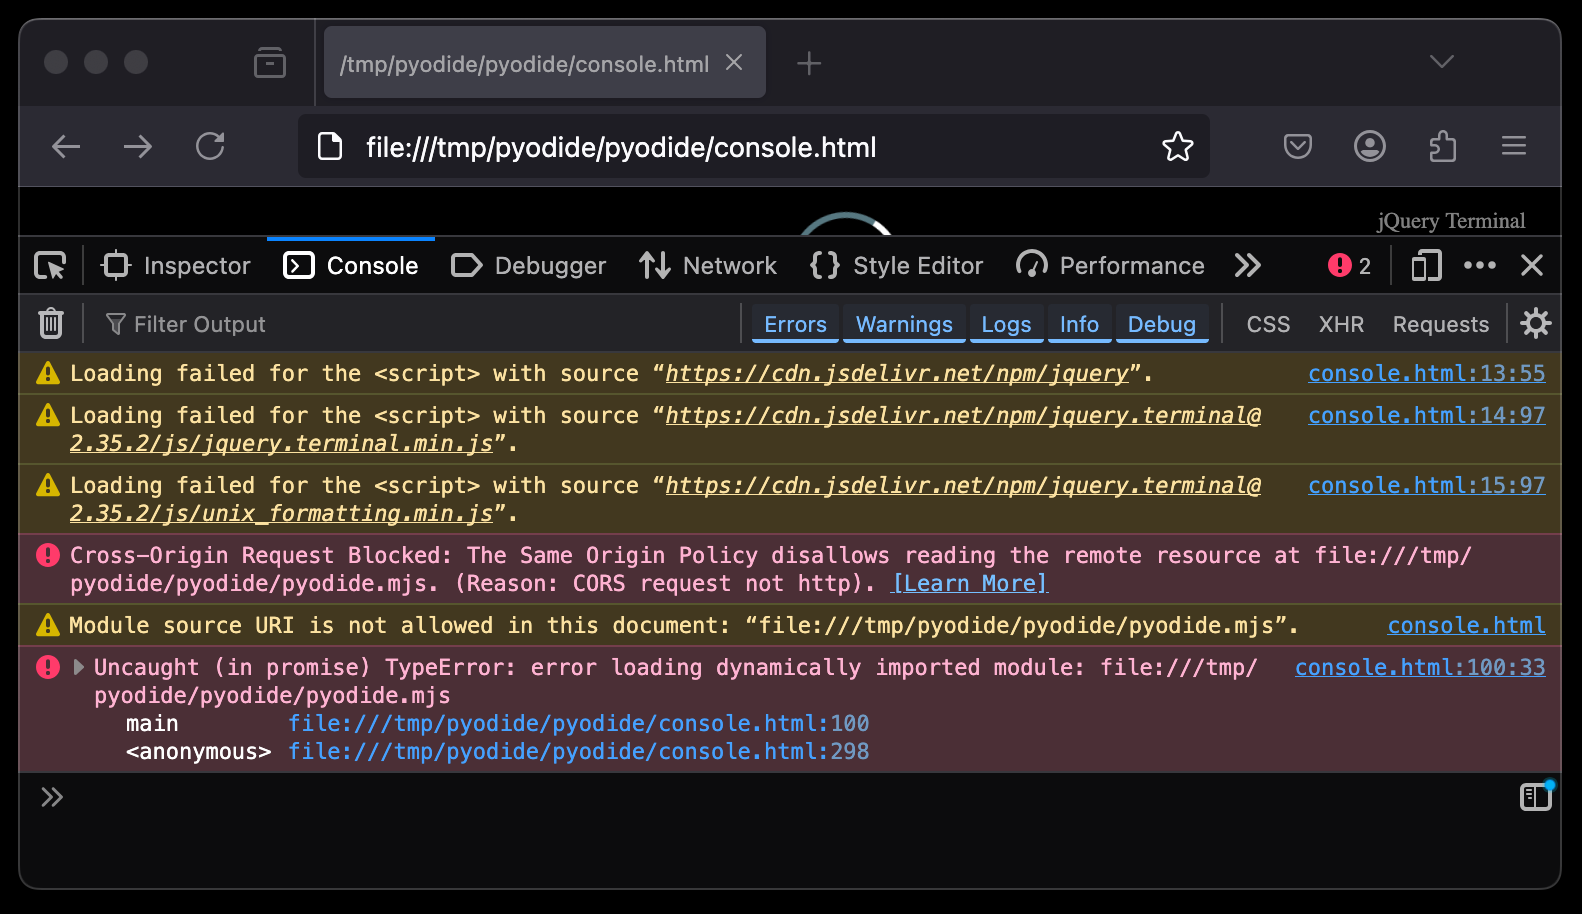Viewport: 1582px width, 914px height.
Task: Switch to multi-line editor mode icon
Action: pyautogui.click(x=1535, y=796)
